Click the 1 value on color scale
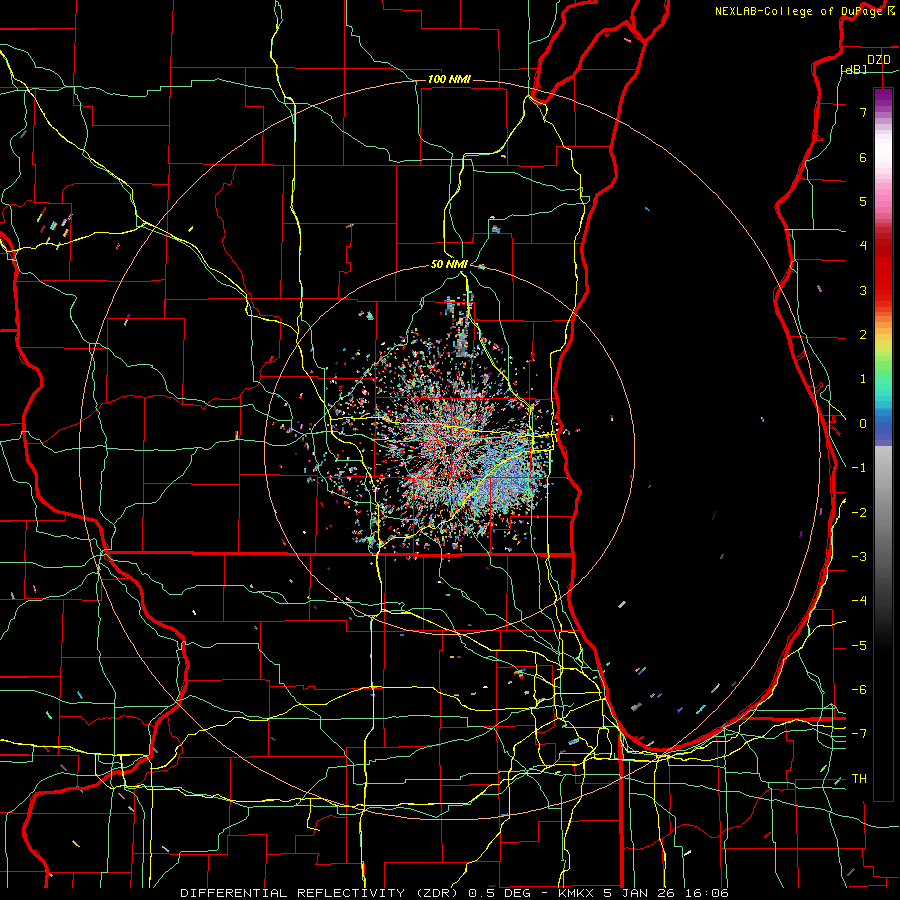Viewport: 900px width, 900px height. [863, 379]
